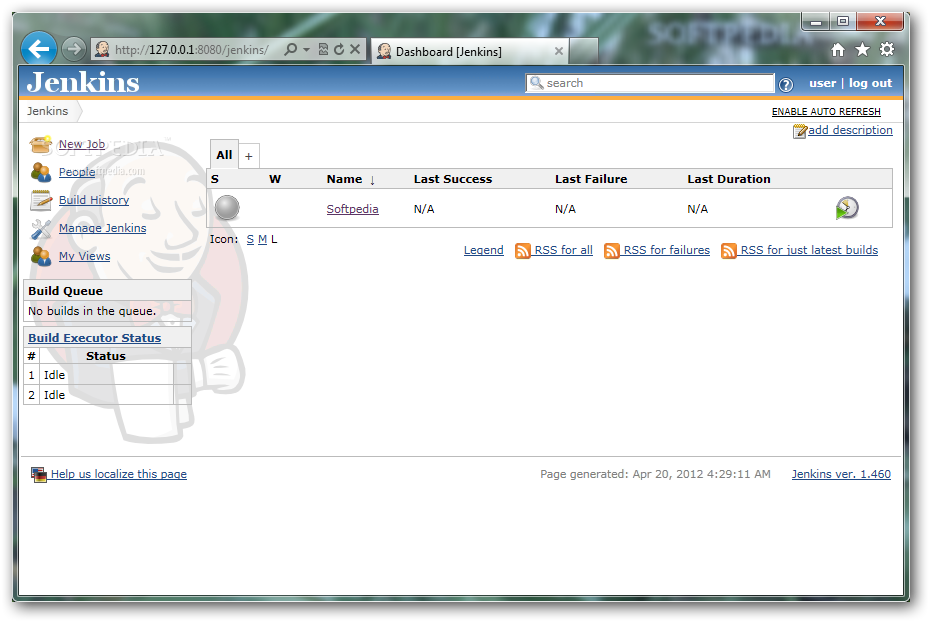The image size is (930, 622).
Task: Click ENABLE AUTO REFRESH link
Action: pyautogui.click(x=826, y=112)
